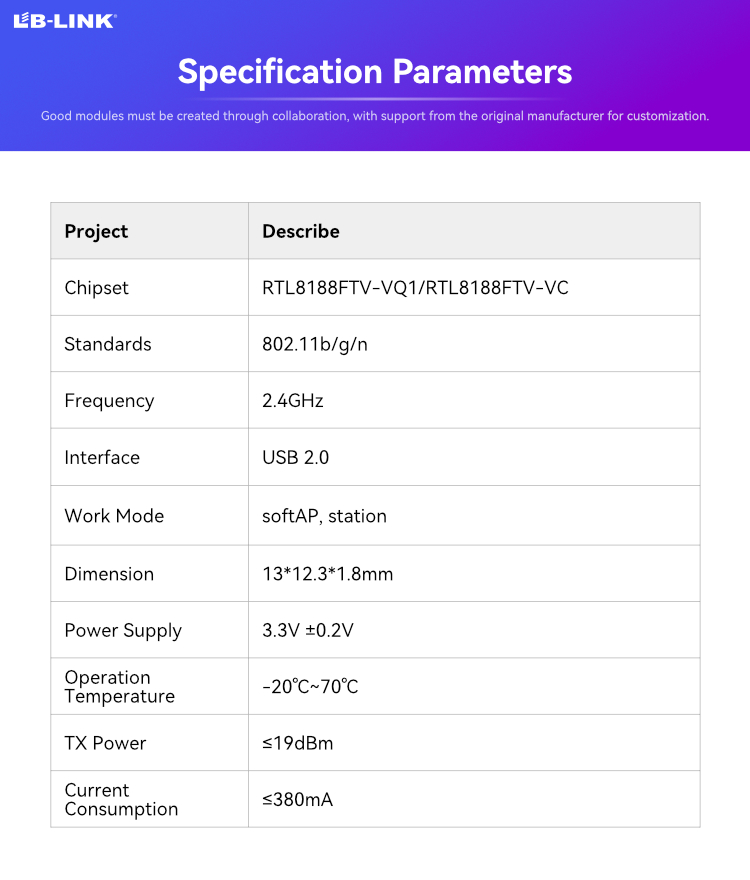The image size is (750, 880).
Task: Click the LB-LINK logo
Action: (x=65, y=21)
